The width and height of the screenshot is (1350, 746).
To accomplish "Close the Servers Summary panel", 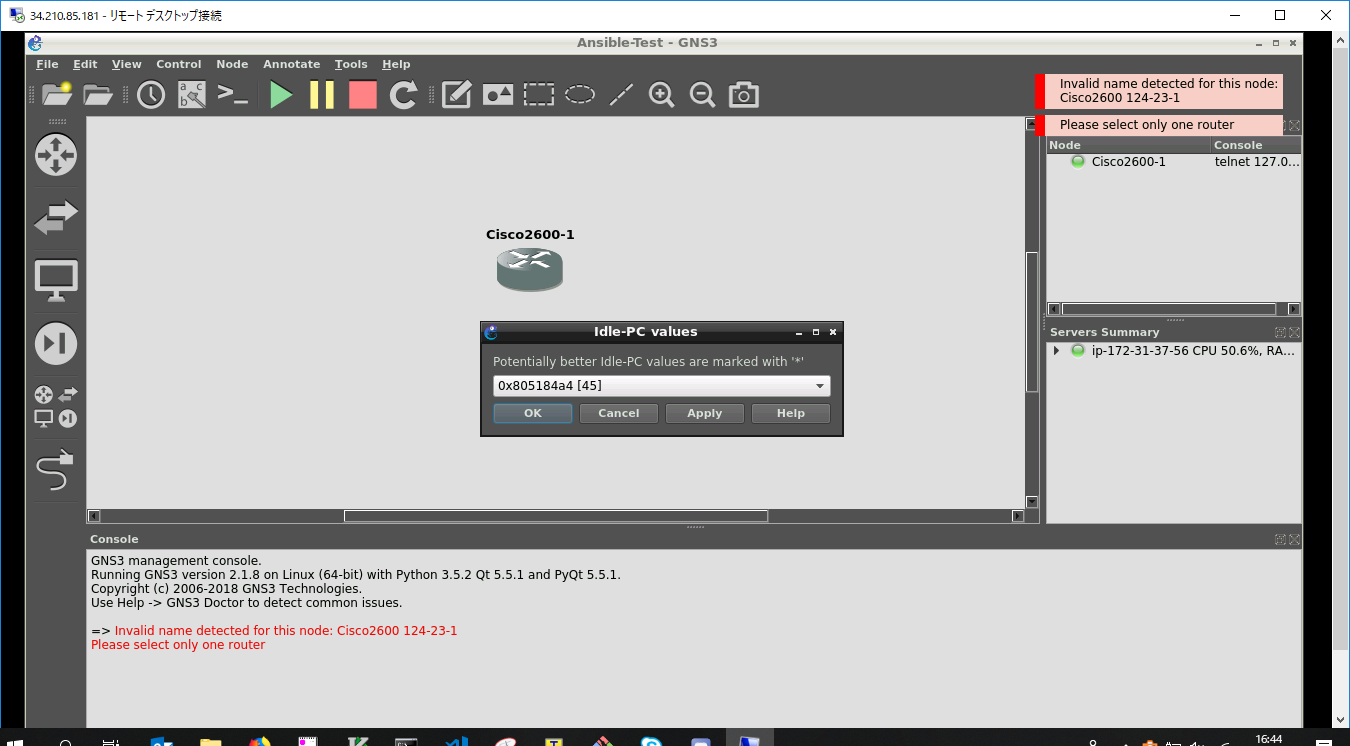I will [x=1294, y=333].
